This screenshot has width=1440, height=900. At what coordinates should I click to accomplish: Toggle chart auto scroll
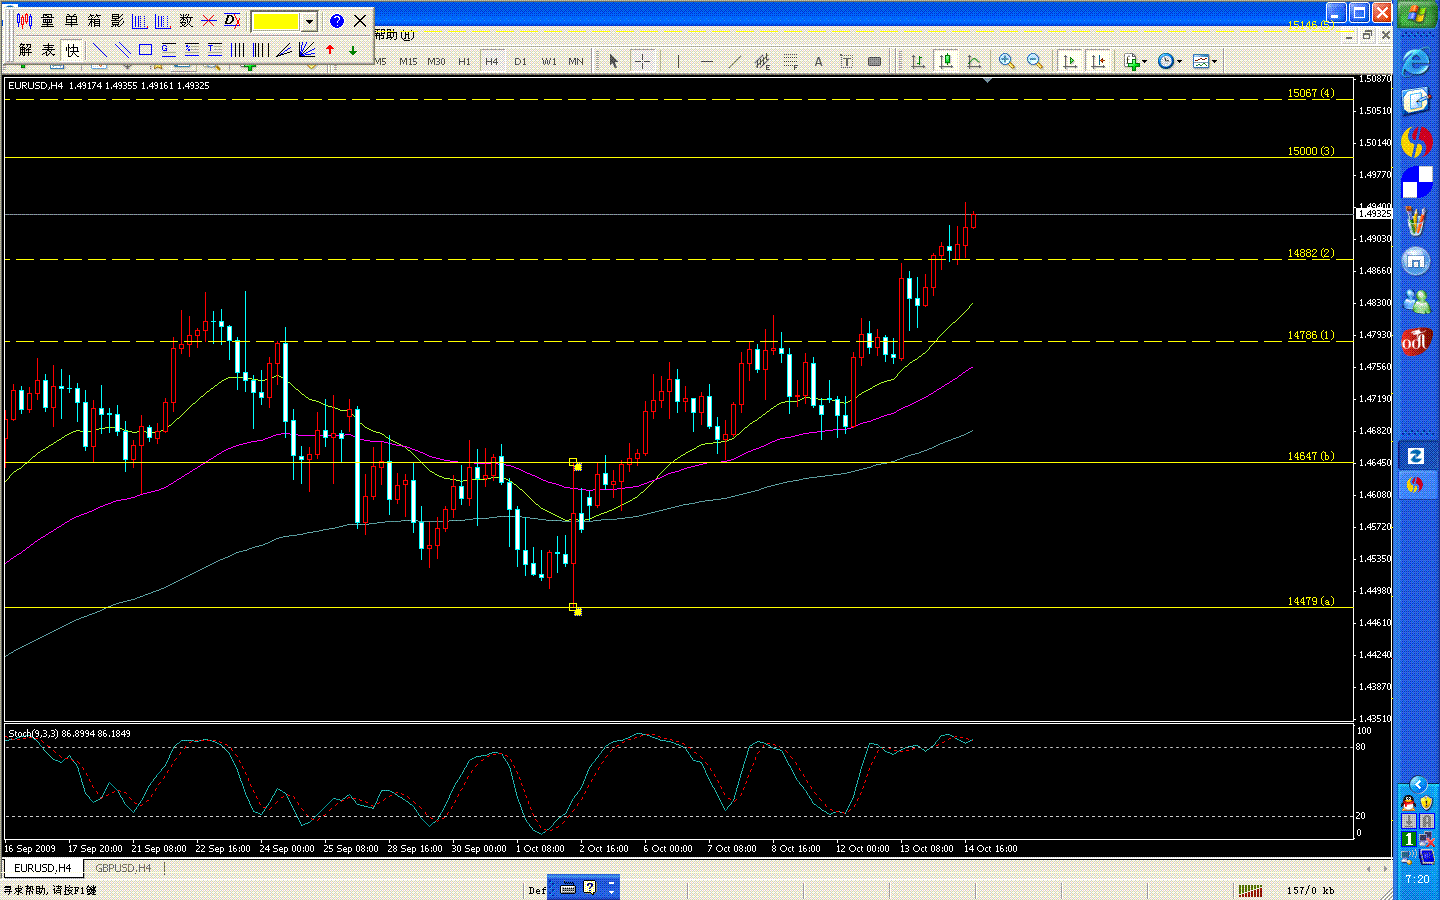tap(1070, 62)
